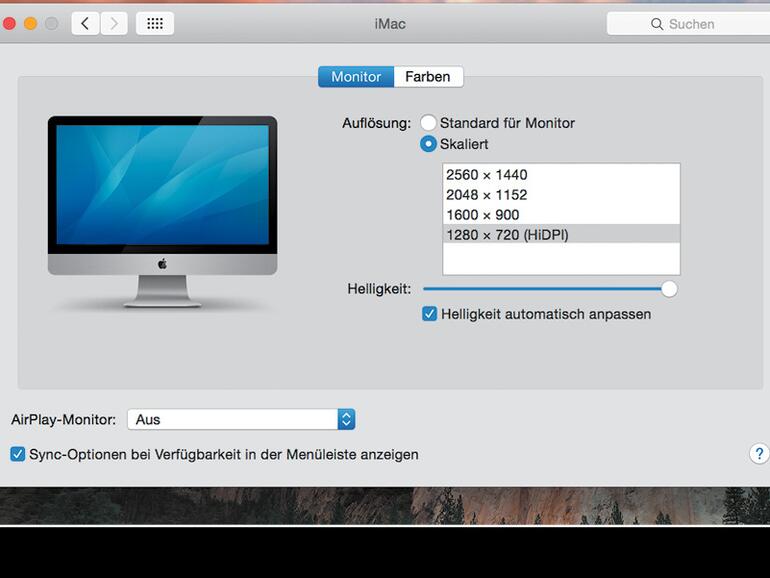
Task: Choose the 1600 × 900 resolution
Action: [561, 215]
